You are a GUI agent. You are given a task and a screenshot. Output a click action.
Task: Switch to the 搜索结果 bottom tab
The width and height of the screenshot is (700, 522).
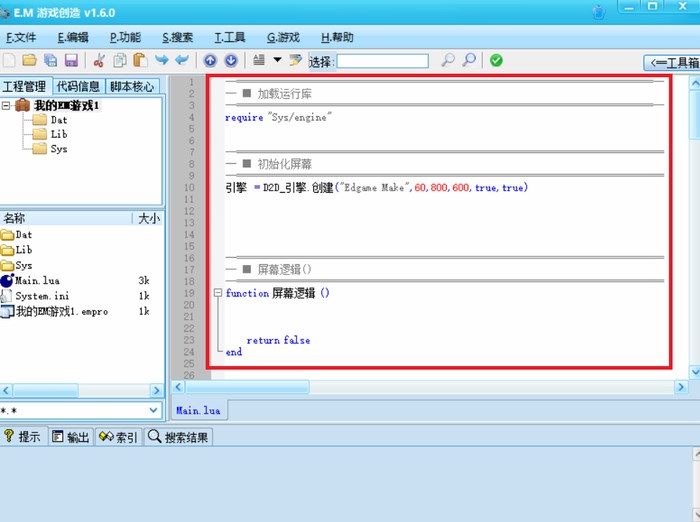coord(178,437)
